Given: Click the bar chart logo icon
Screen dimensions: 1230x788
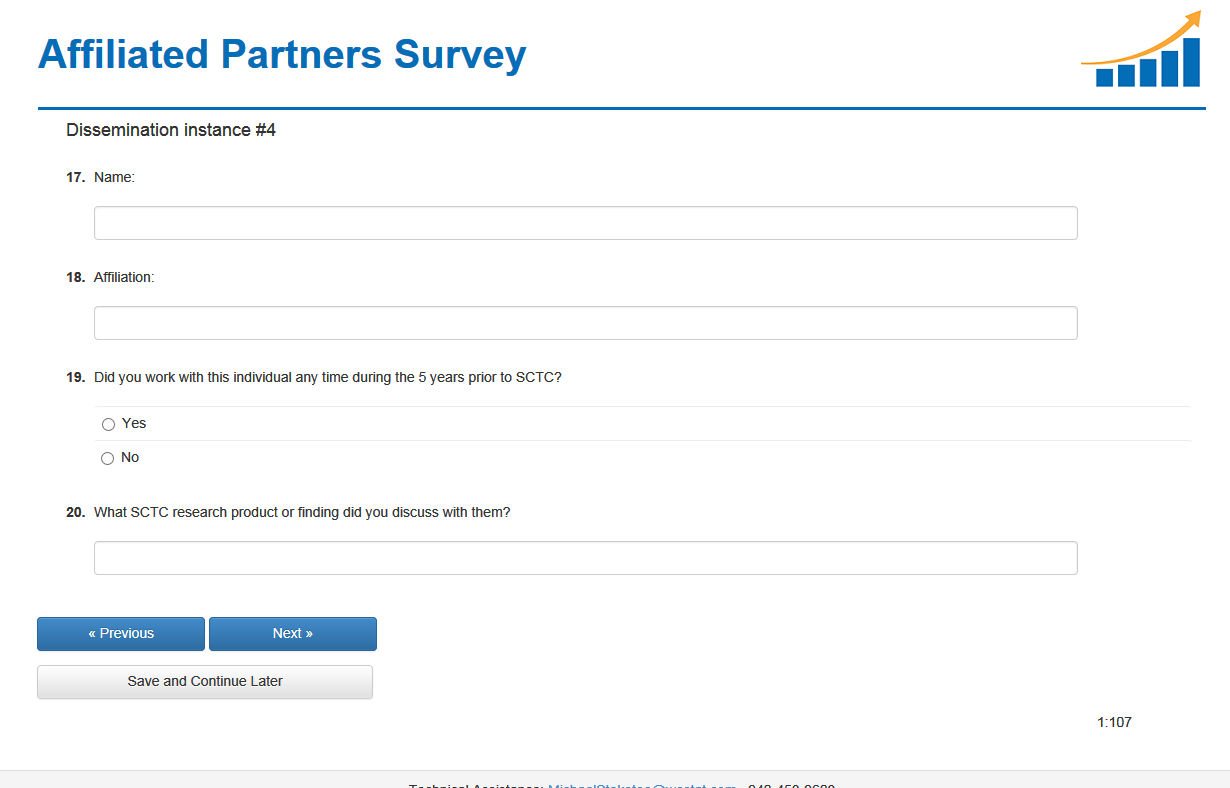Looking at the screenshot, I should [x=1142, y=52].
